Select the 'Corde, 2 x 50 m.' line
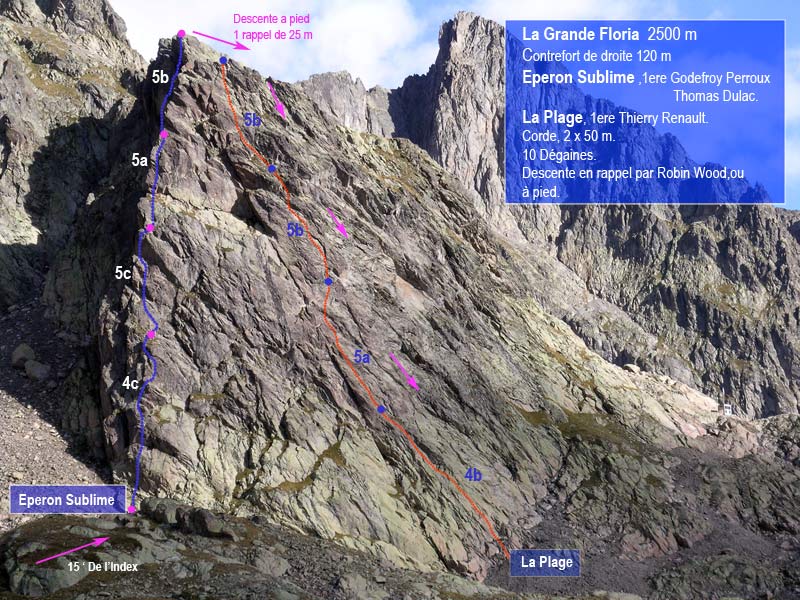800x600 pixels. [x=568, y=136]
